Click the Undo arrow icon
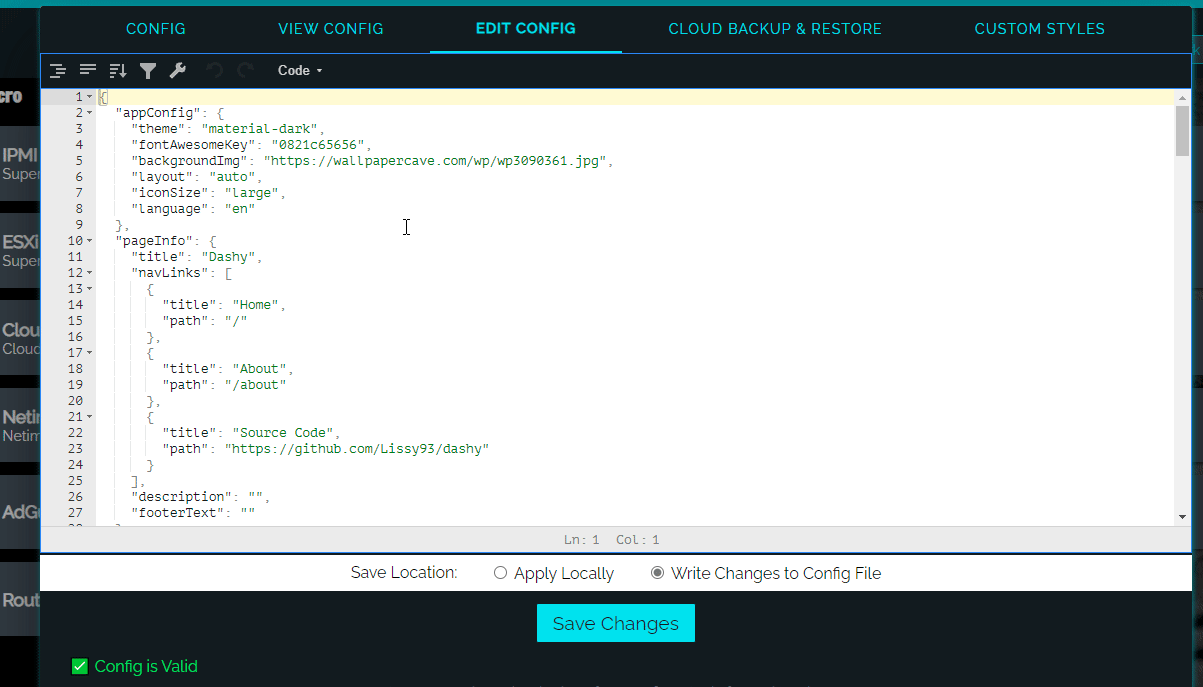1203x687 pixels. (x=214, y=70)
